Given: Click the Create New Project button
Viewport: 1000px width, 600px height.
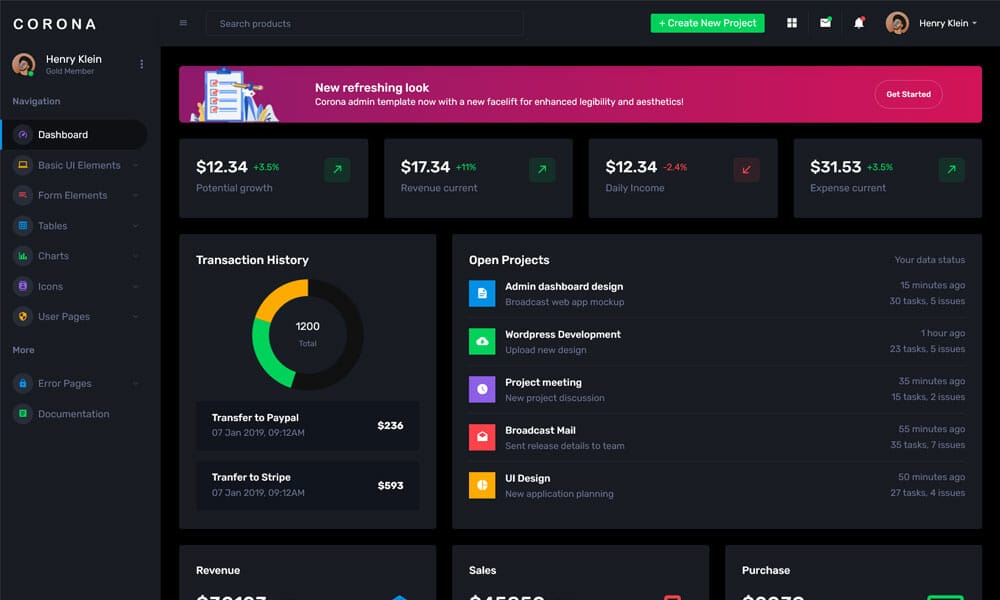Looking at the screenshot, I should (707, 22).
